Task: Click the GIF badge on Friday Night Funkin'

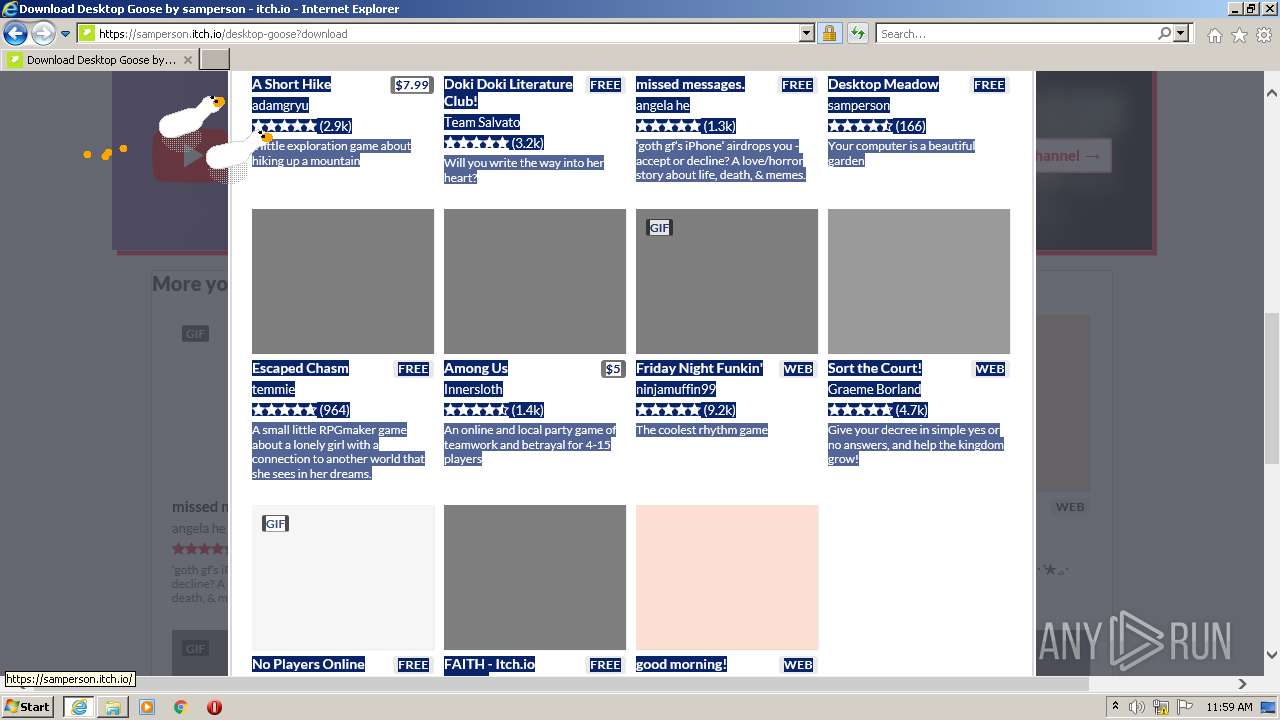Action: (x=659, y=228)
